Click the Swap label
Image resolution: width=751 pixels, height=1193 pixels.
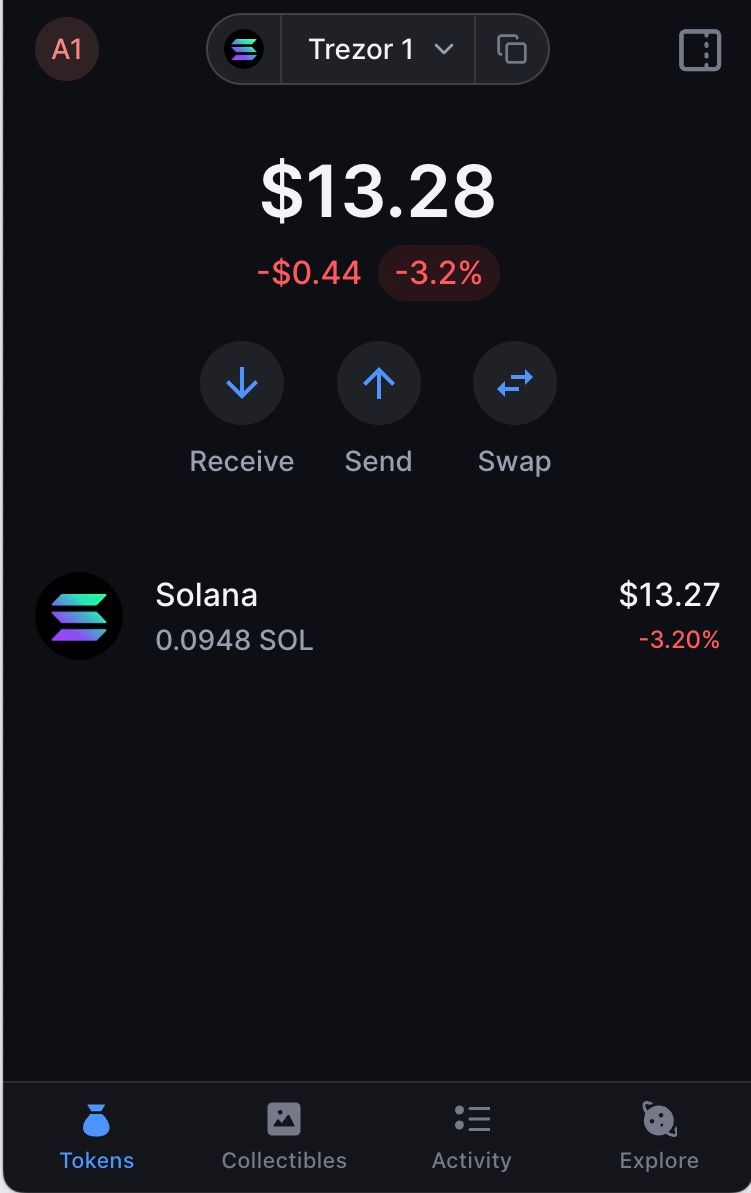coord(514,462)
